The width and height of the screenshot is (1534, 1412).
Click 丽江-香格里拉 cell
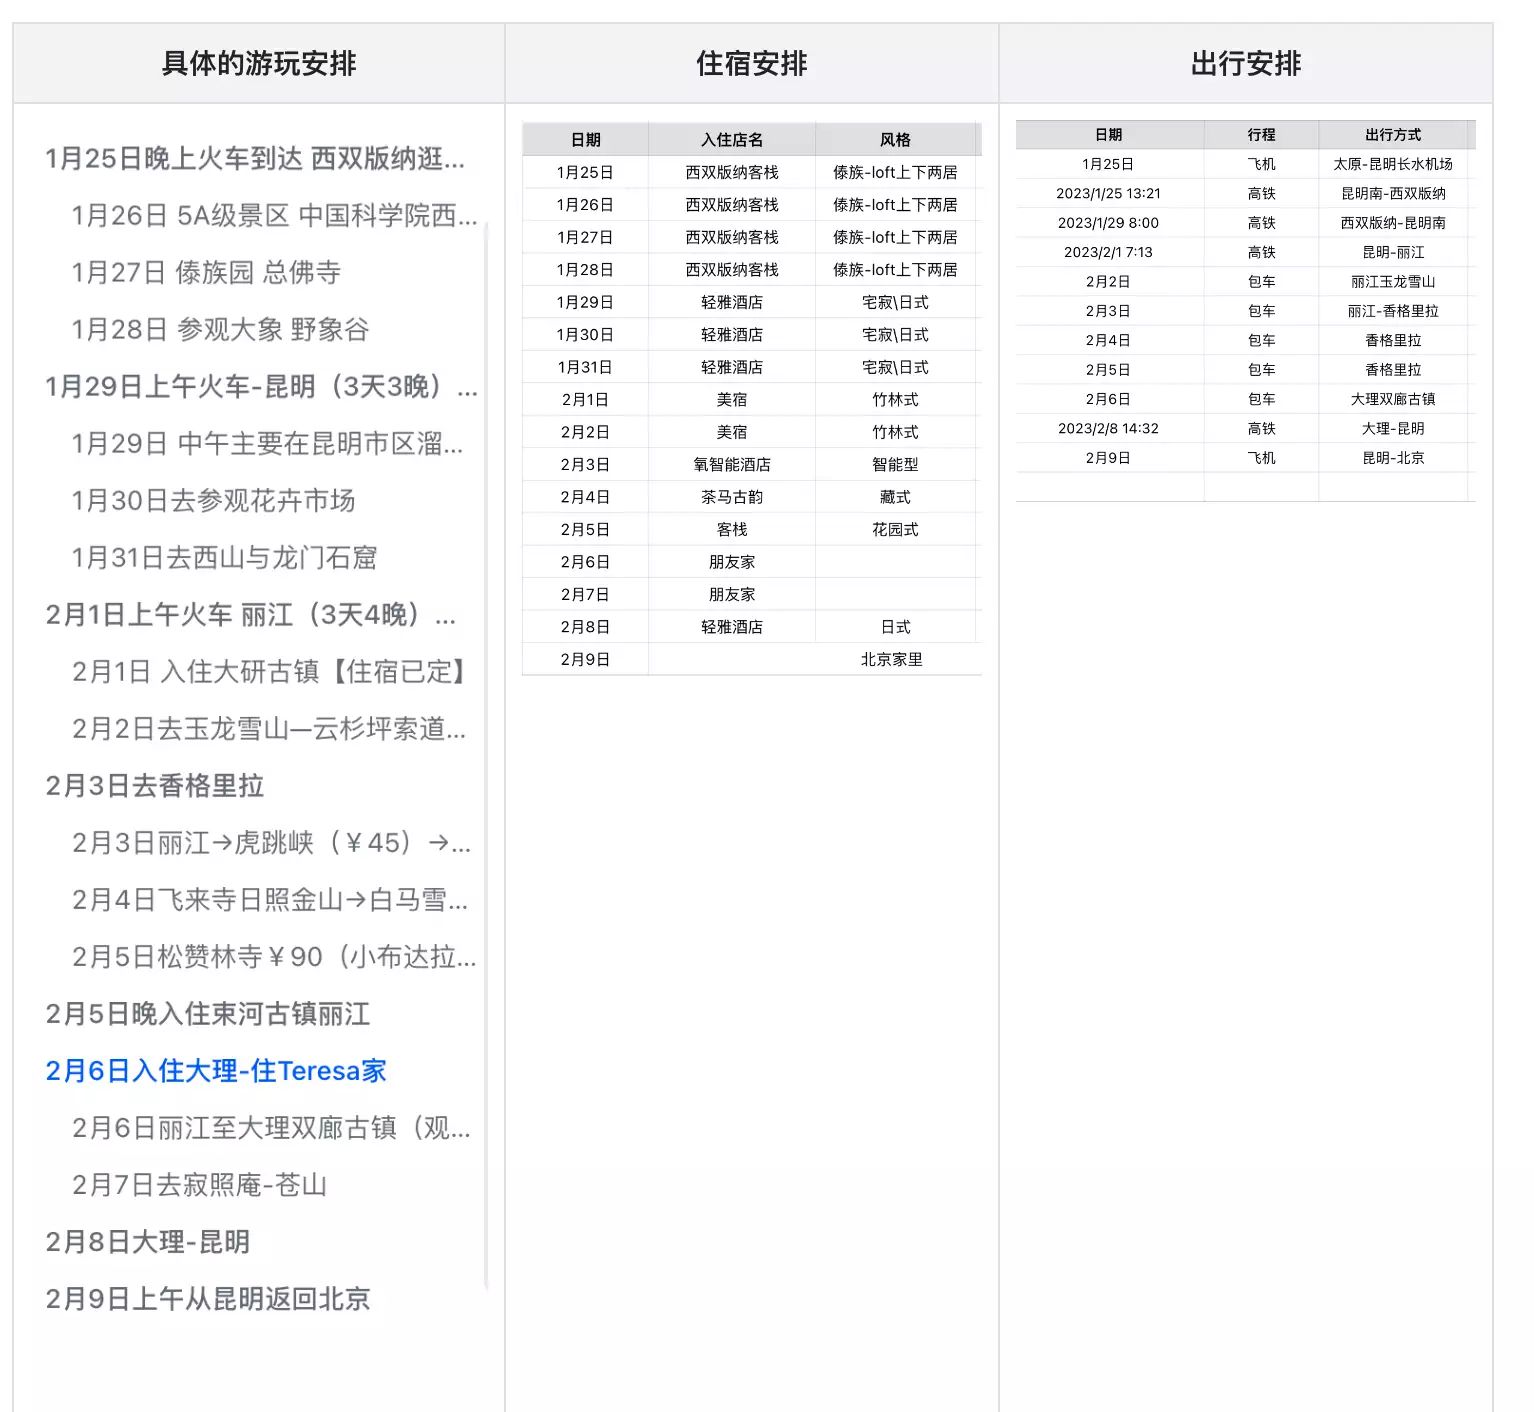coord(1393,311)
